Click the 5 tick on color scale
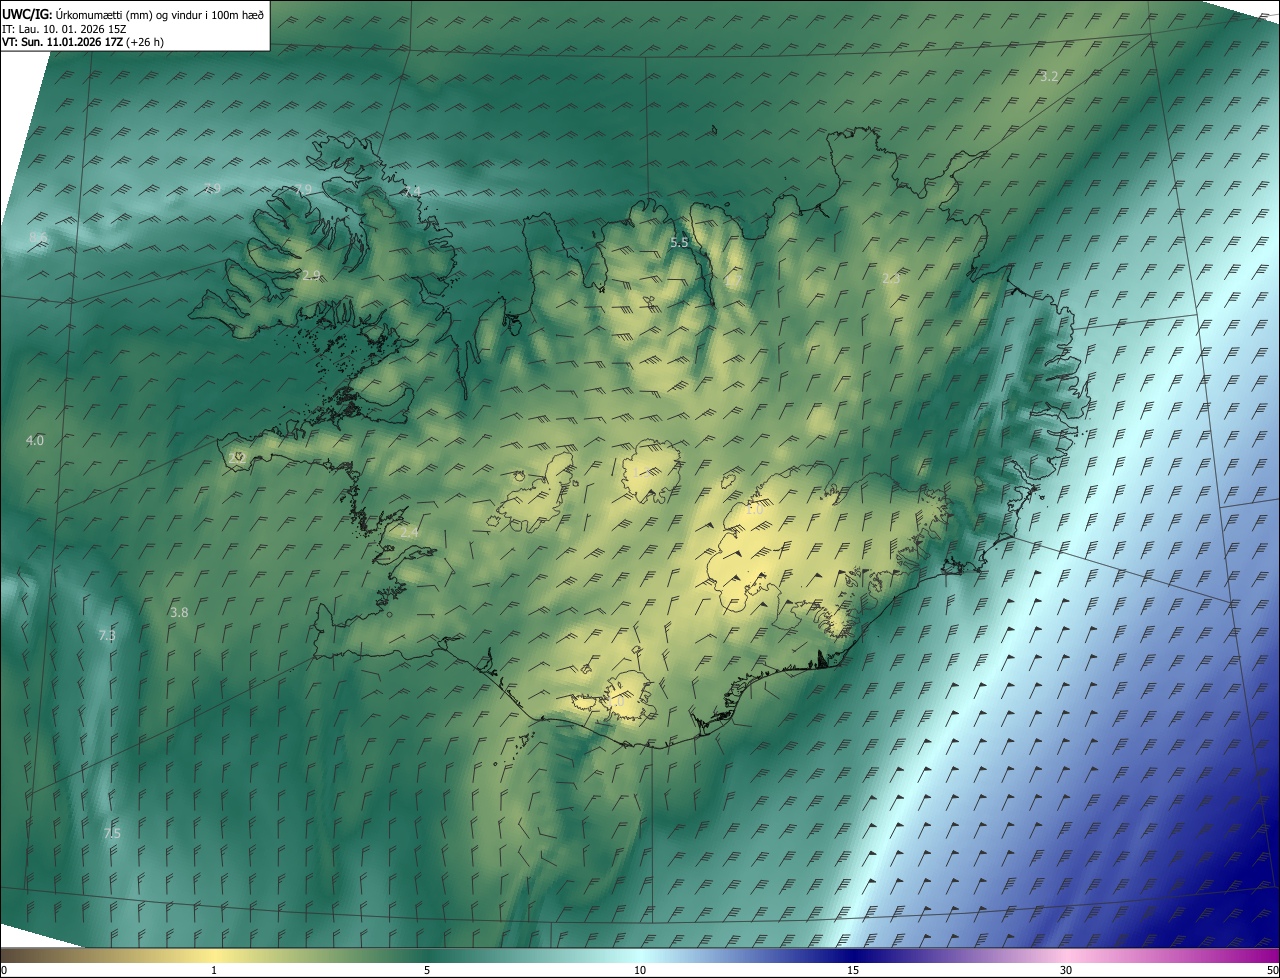Screen dimensions: 1280x978 pos(427,970)
